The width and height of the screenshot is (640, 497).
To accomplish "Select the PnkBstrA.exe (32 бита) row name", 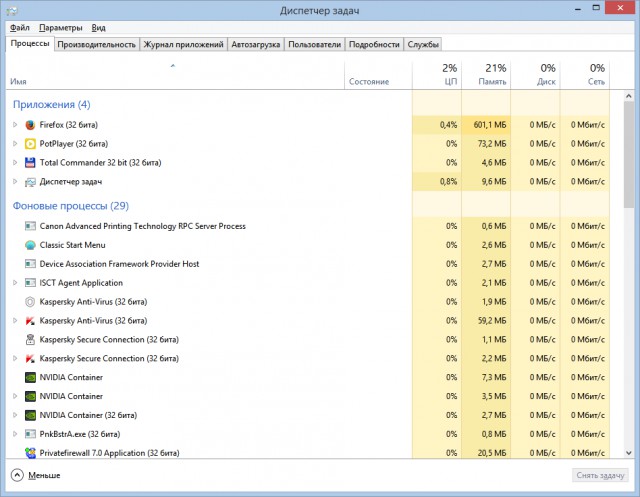I will click(x=80, y=434).
